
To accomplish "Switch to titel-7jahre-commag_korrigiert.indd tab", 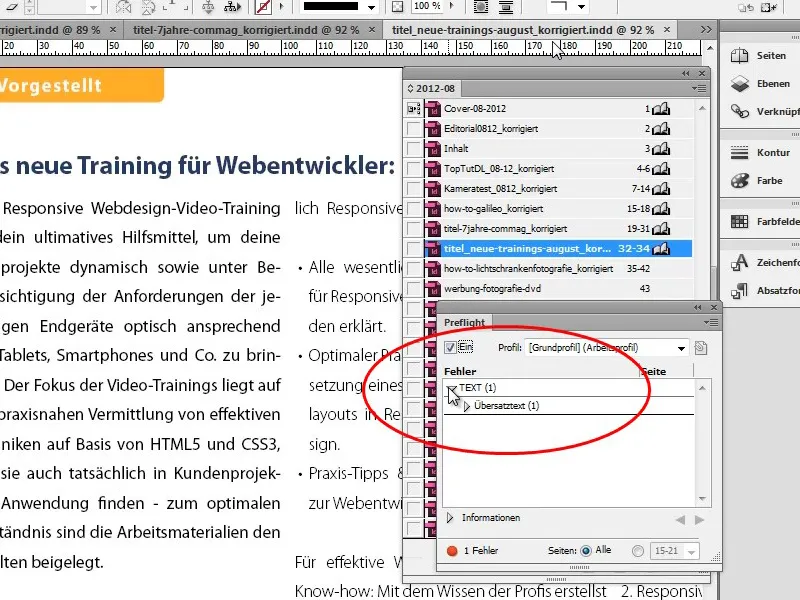I will click(x=245, y=30).
